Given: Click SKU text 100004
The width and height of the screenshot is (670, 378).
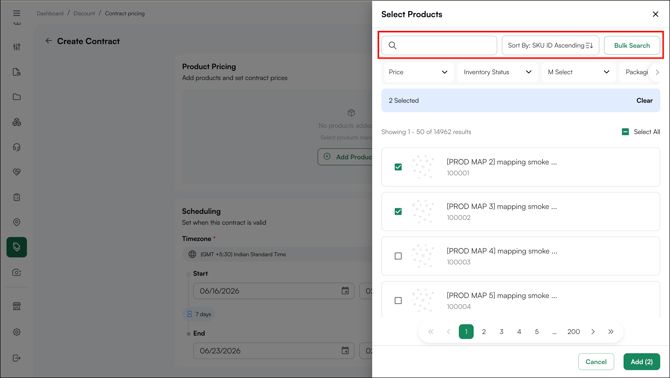Looking at the screenshot, I should (x=458, y=306).
